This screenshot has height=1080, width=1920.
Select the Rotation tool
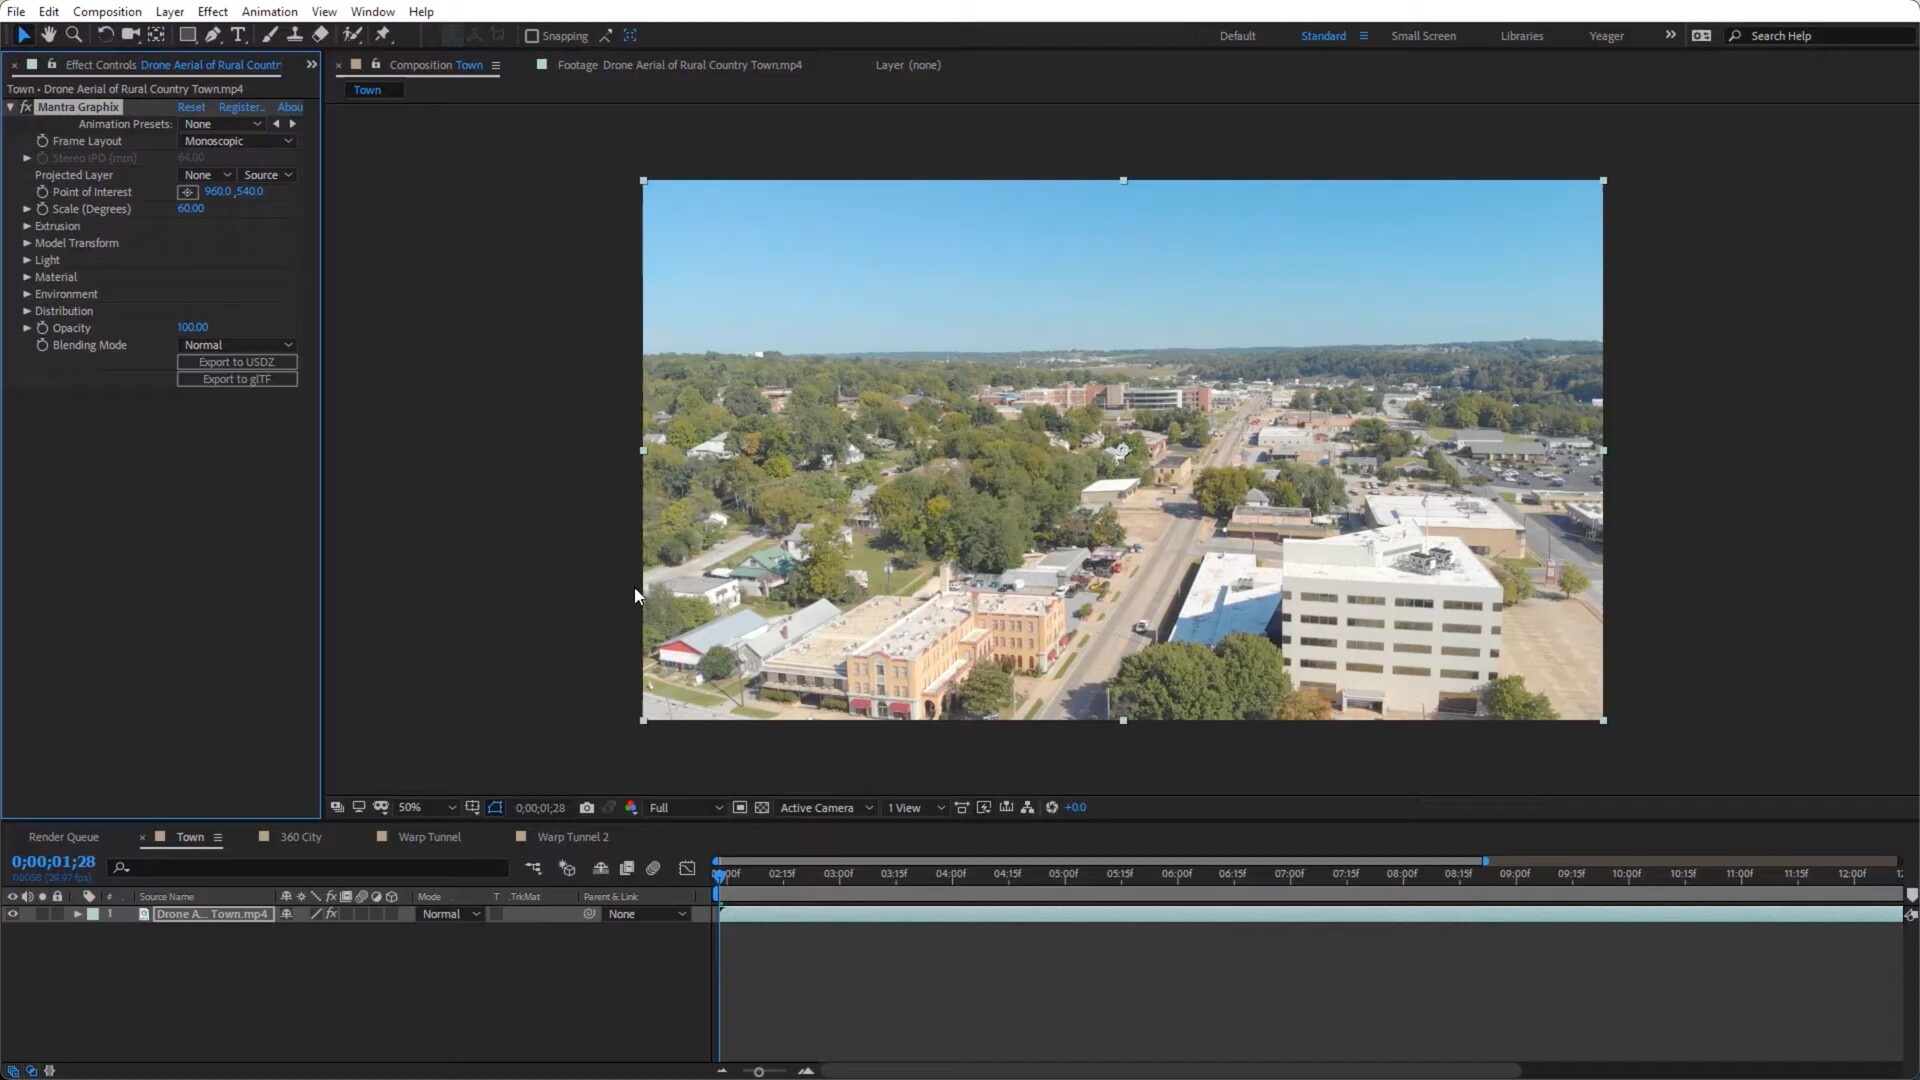105,35
